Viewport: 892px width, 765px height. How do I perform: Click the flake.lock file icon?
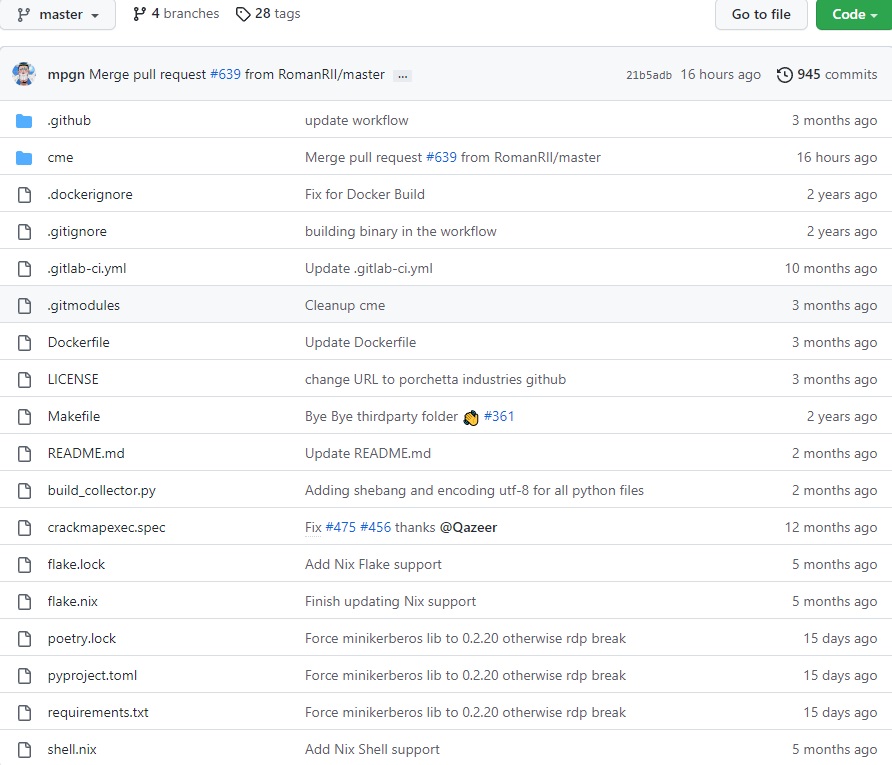pos(24,564)
